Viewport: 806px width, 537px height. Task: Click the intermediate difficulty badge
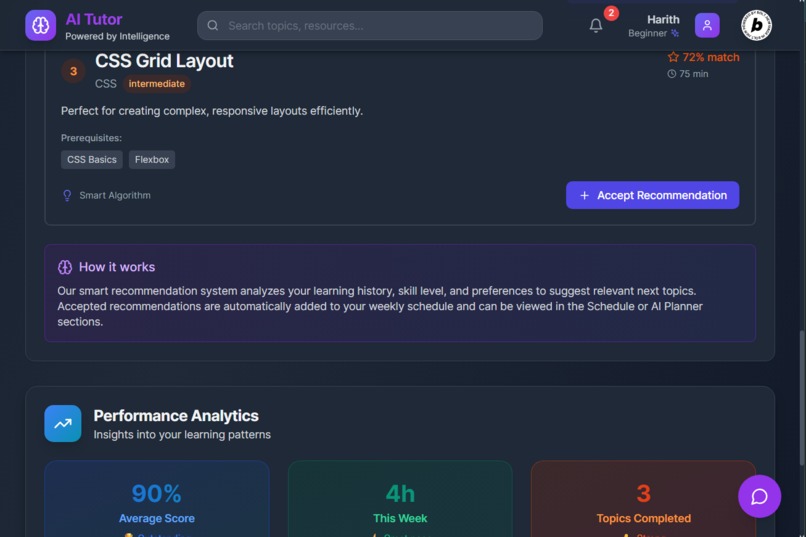tap(156, 84)
